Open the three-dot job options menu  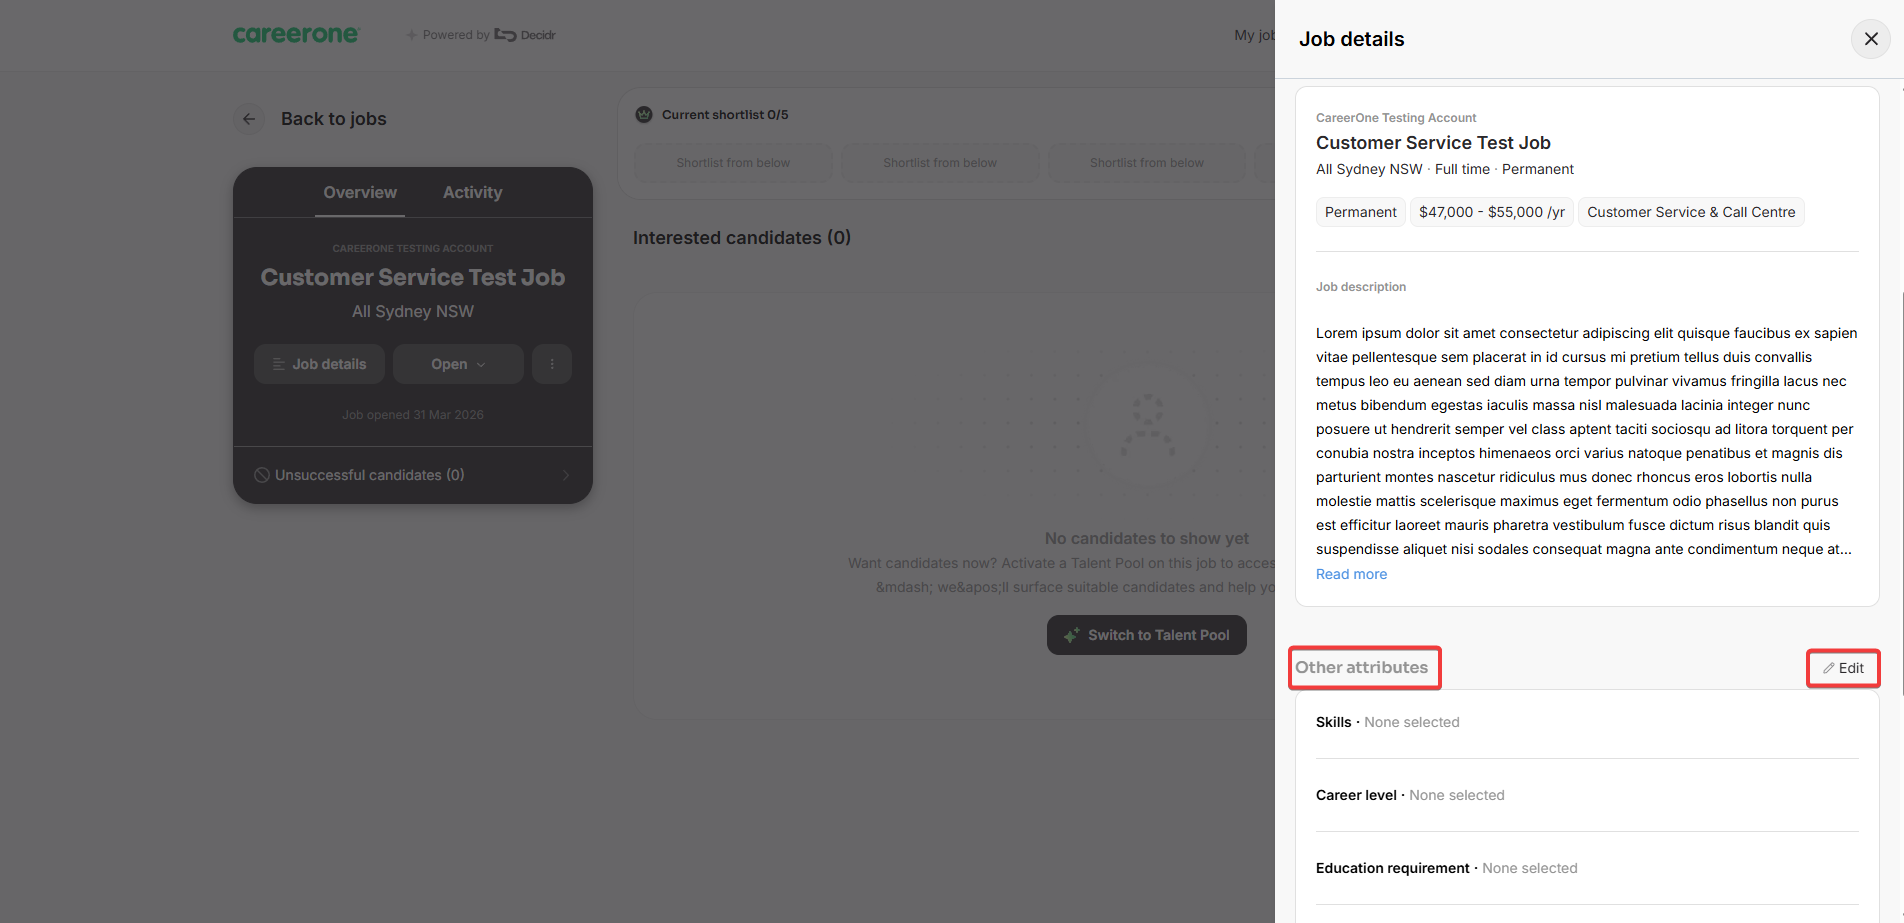tap(552, 364)
